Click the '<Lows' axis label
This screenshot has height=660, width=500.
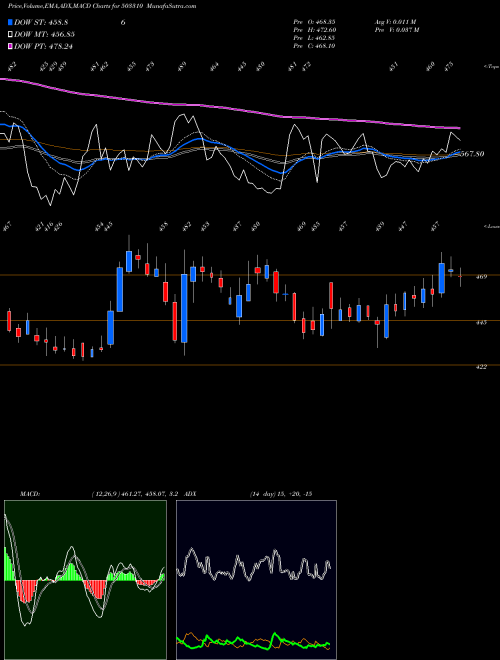coord(491,226)
